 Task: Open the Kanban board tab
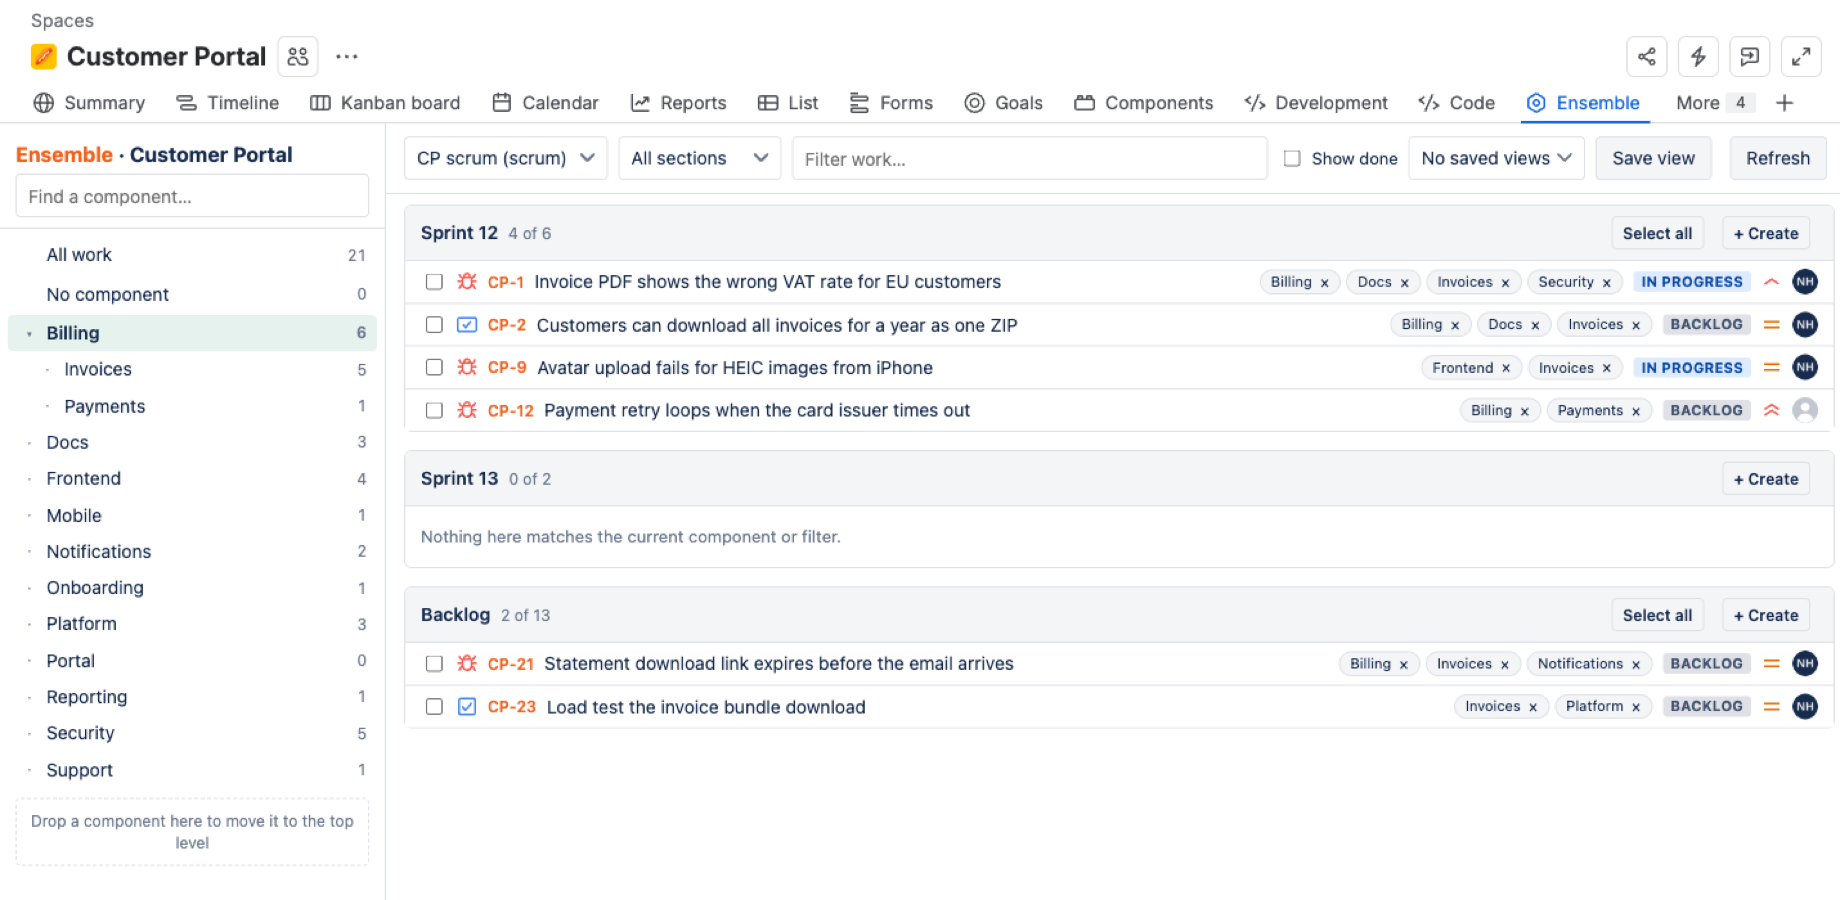point(385,103)
